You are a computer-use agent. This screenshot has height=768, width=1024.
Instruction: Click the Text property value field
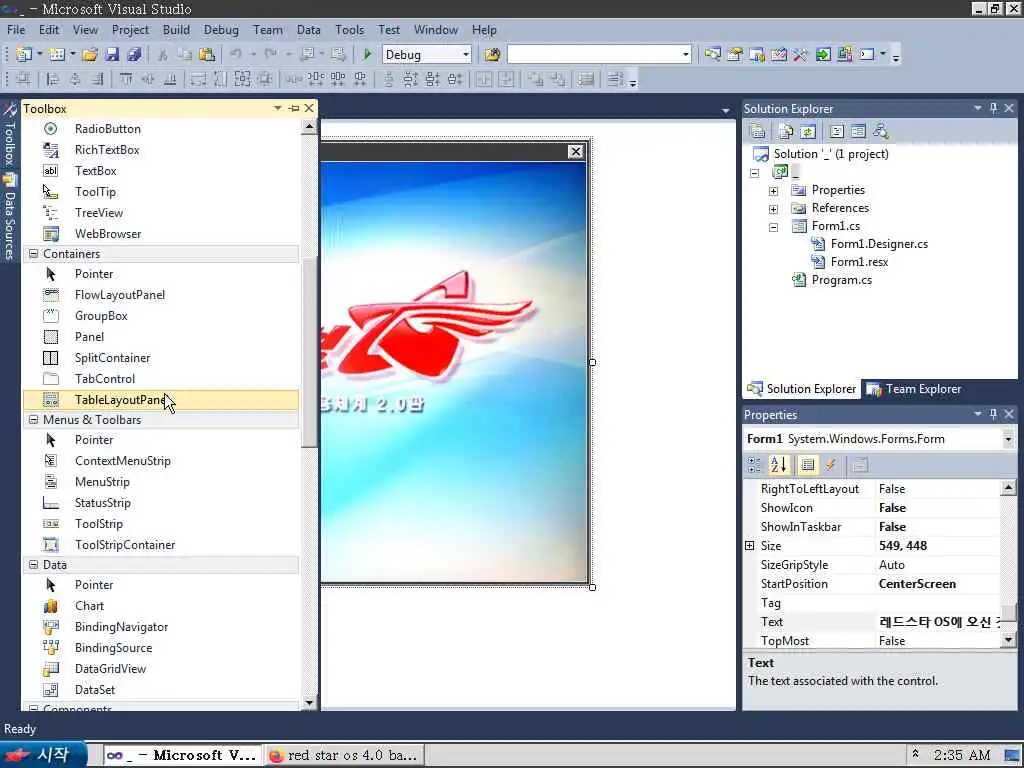[x=937, y=622]
